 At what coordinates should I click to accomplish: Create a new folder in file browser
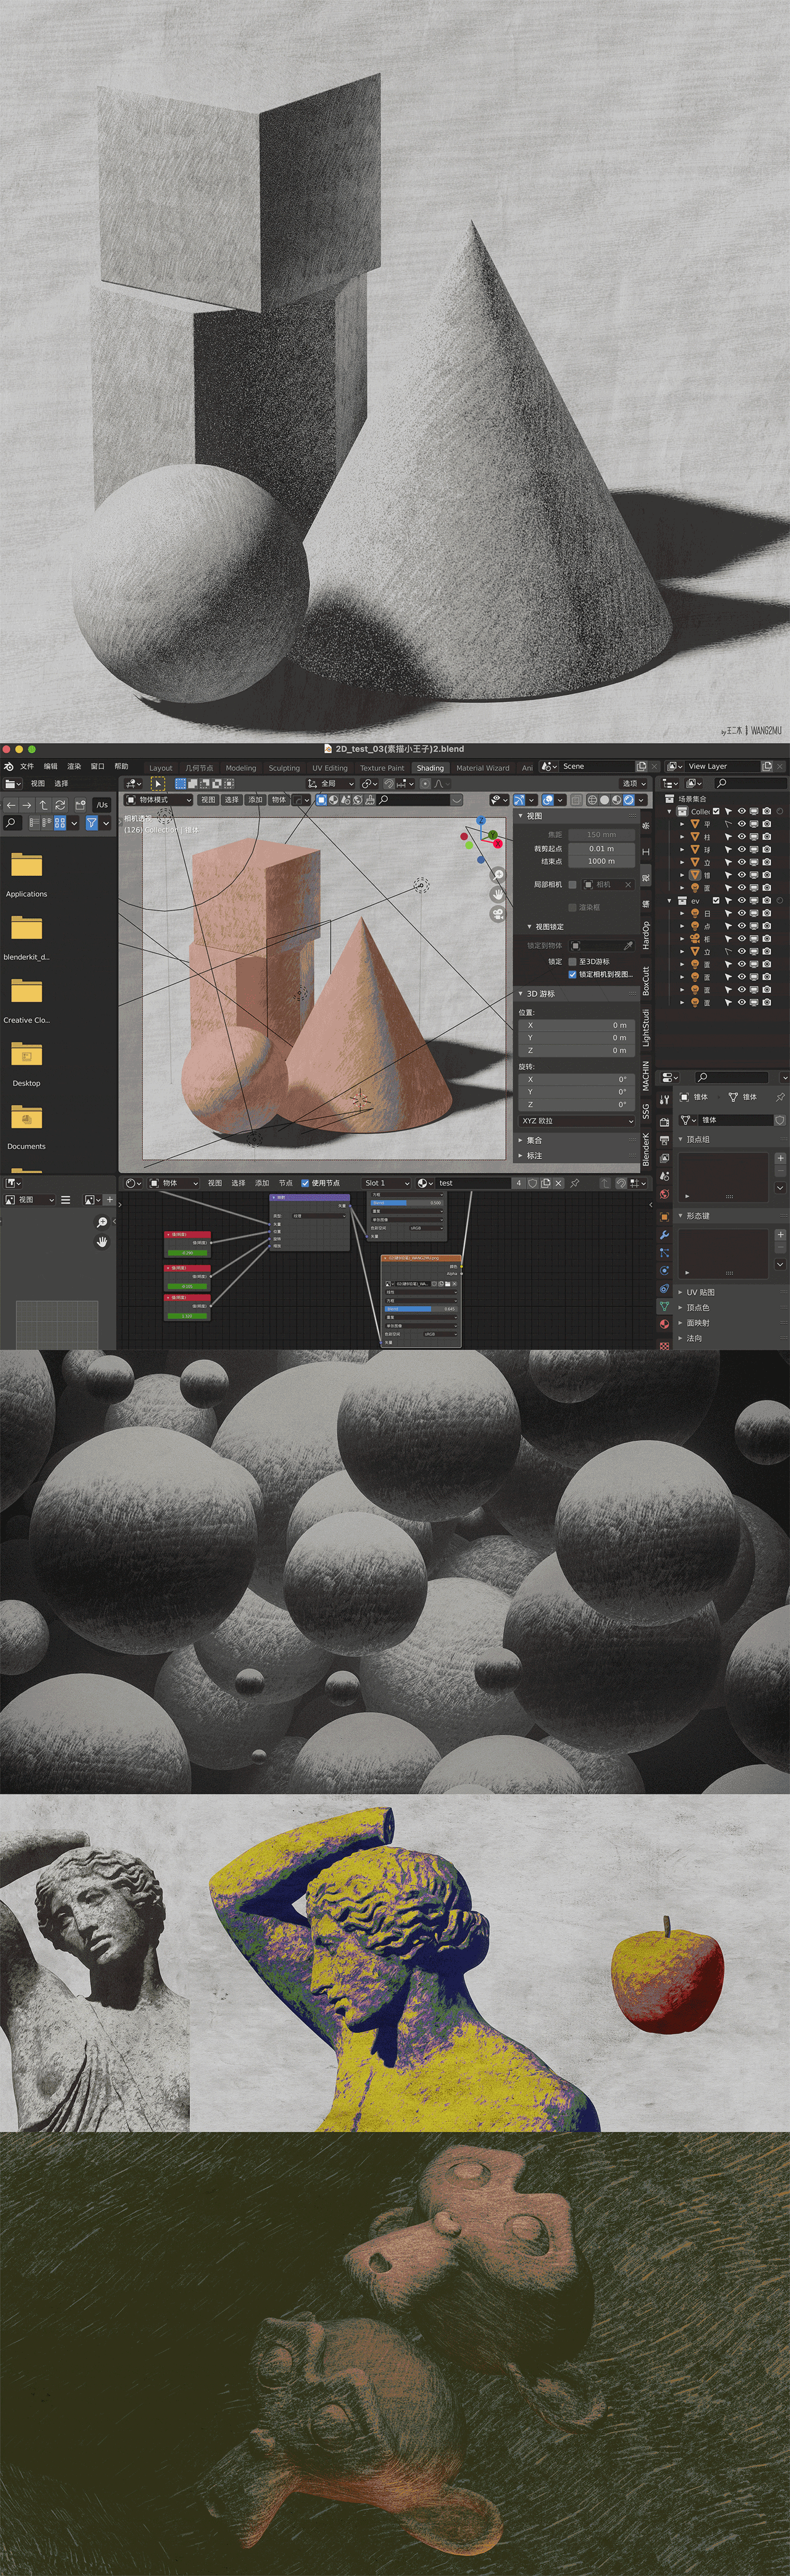click(80, 805)
